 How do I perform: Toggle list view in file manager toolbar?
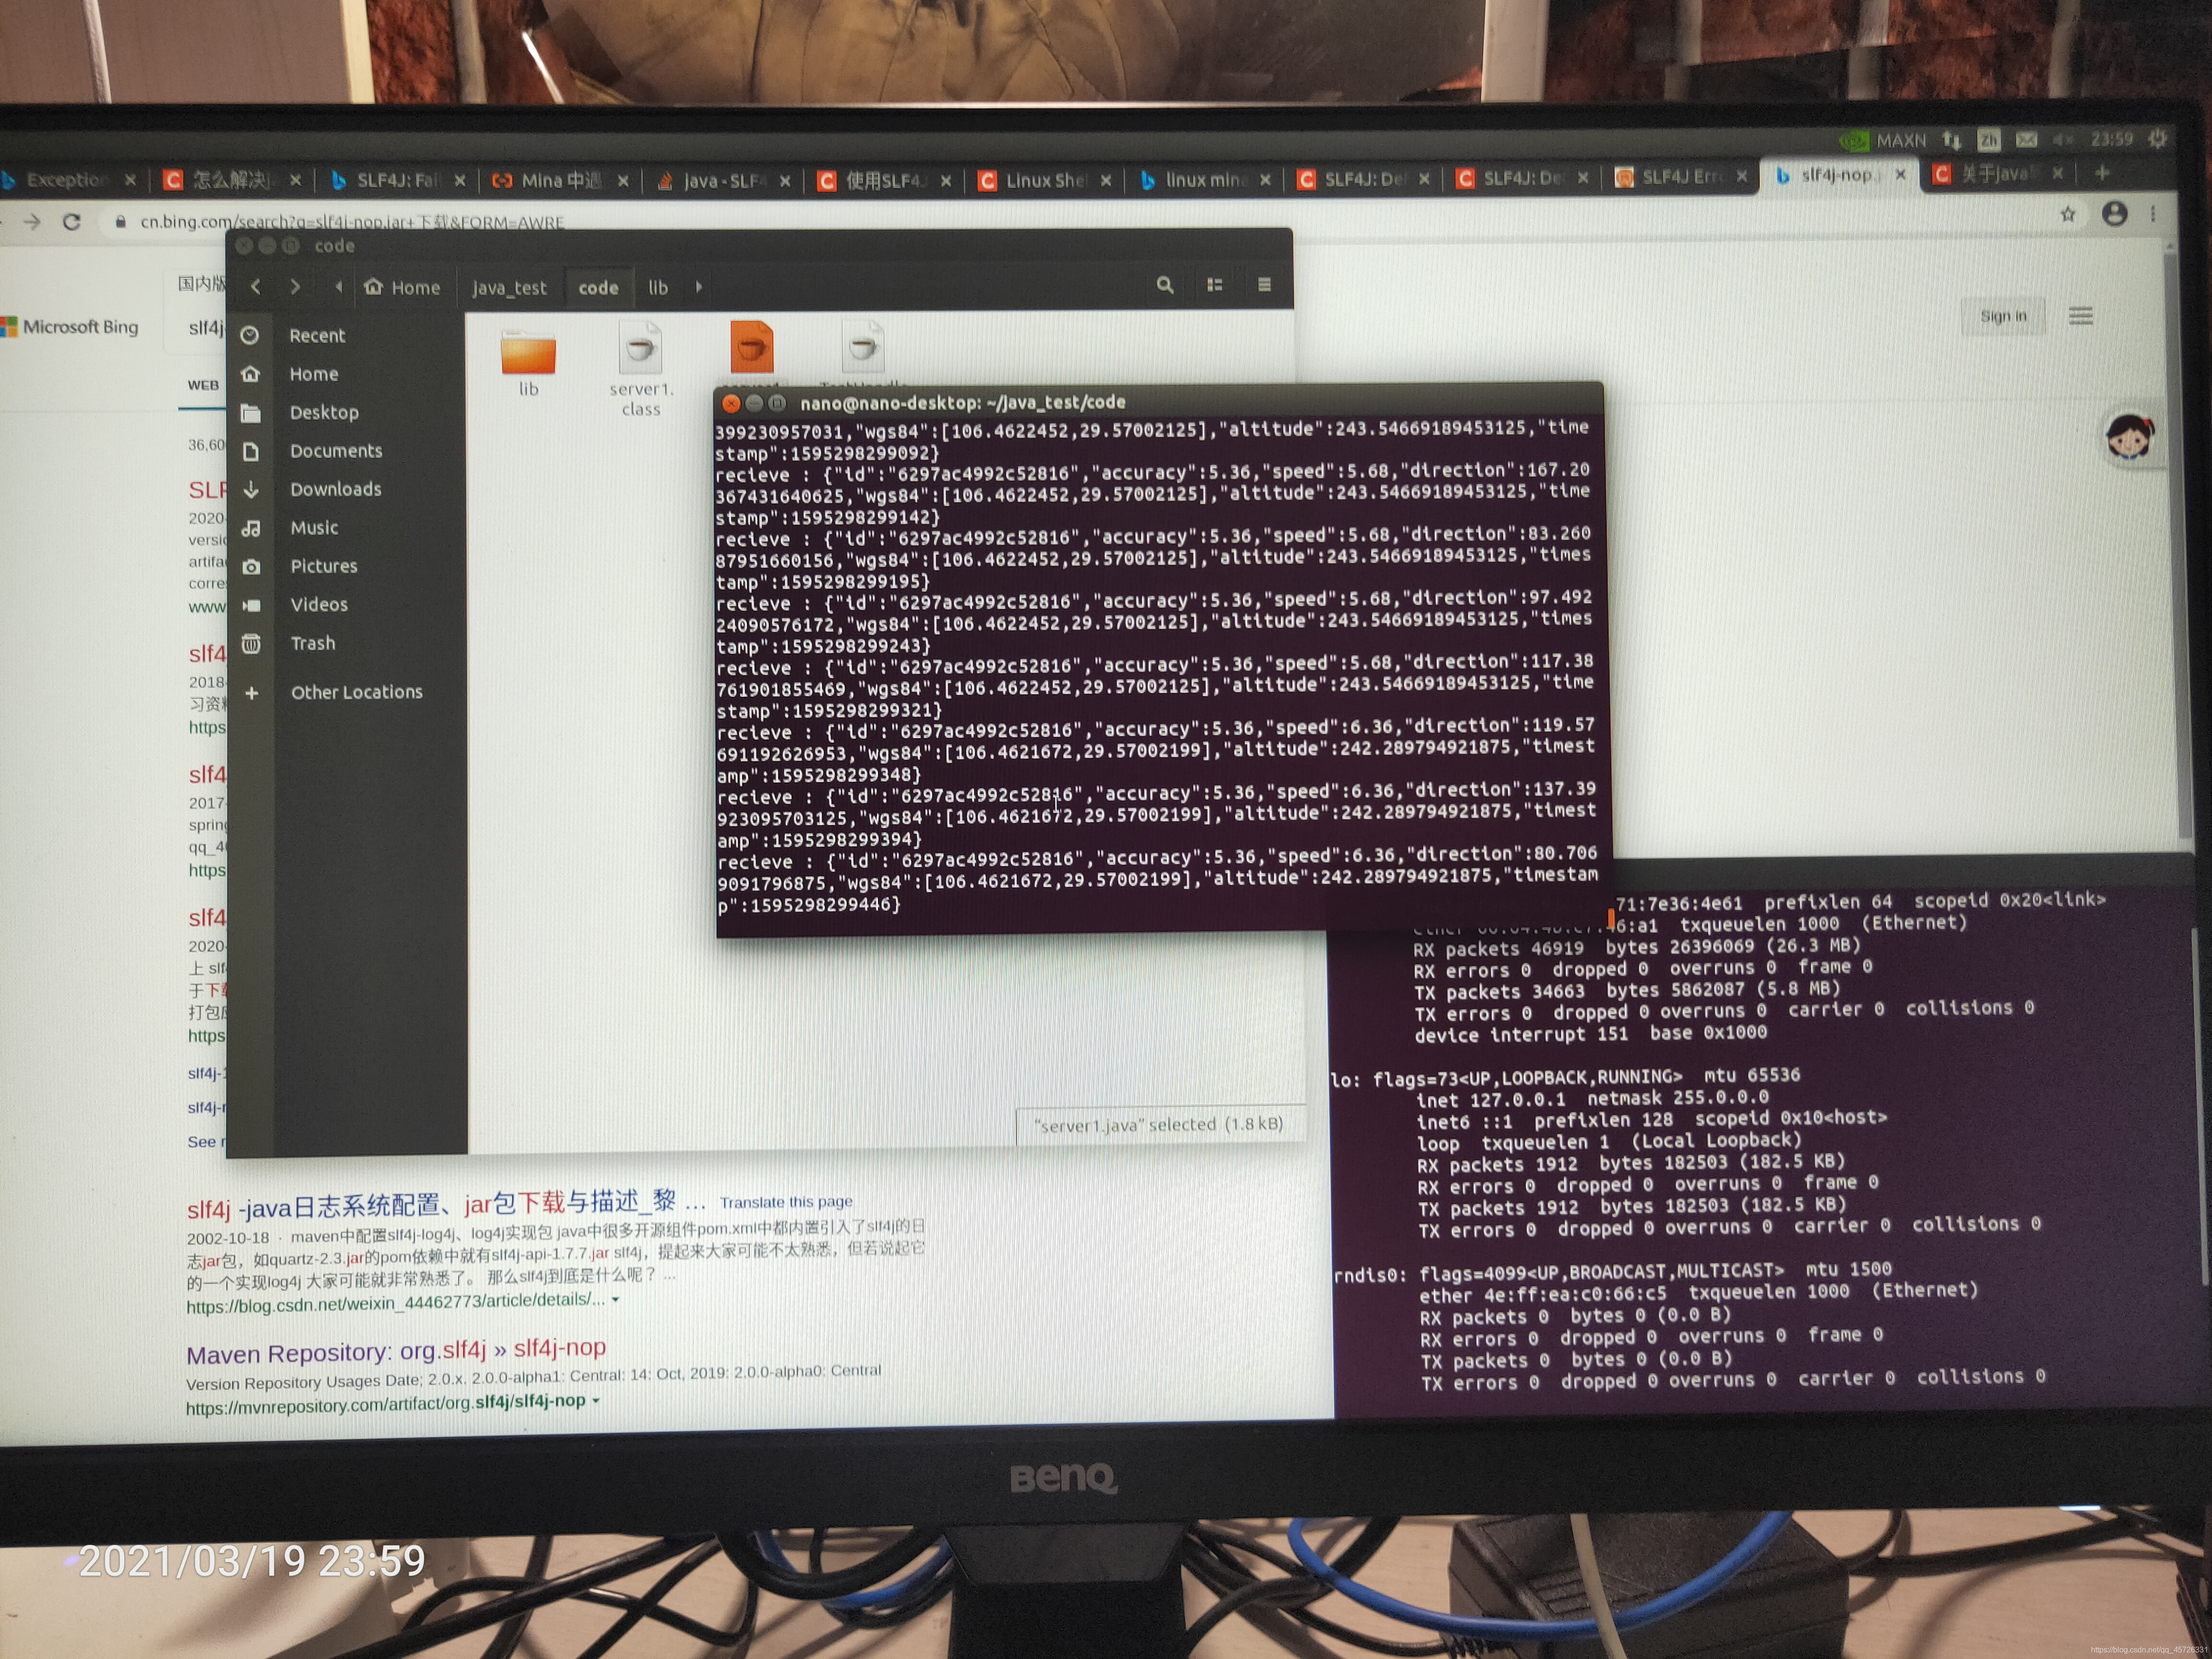point(1215,285)
